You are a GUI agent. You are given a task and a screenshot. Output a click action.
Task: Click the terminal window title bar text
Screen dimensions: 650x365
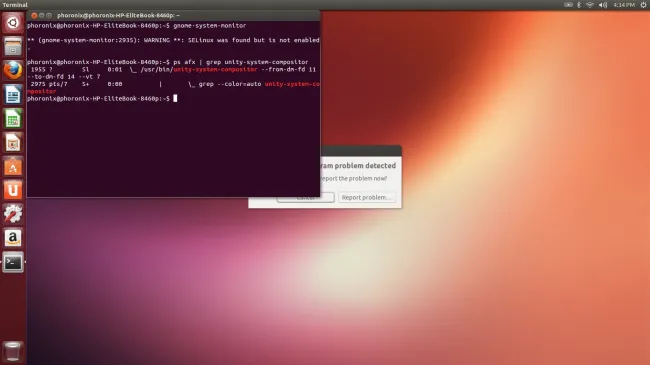pos(119,15)
